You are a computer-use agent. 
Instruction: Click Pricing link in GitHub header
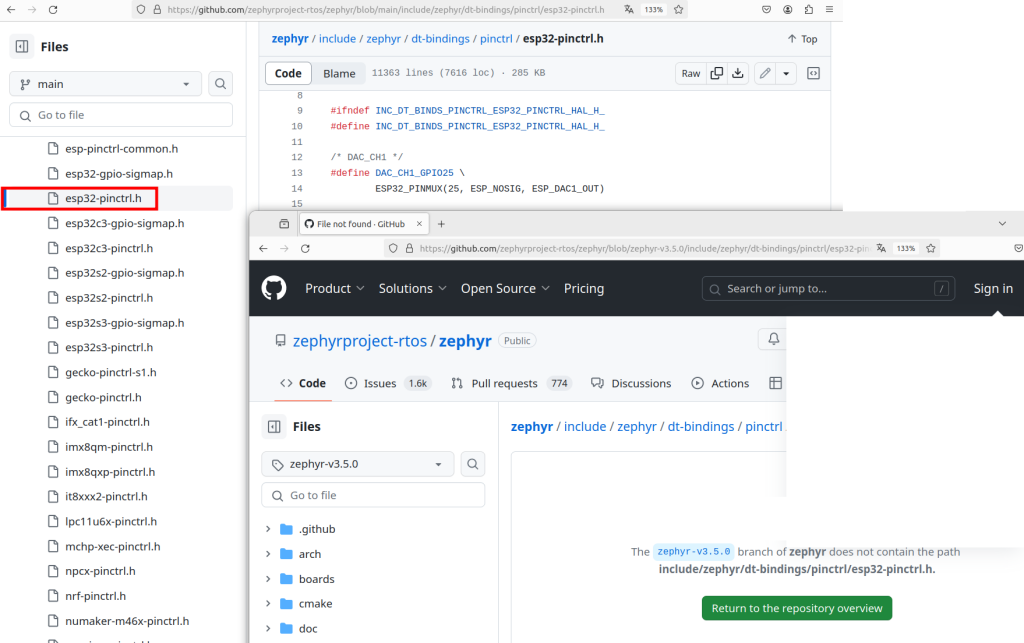coord(584,289)
